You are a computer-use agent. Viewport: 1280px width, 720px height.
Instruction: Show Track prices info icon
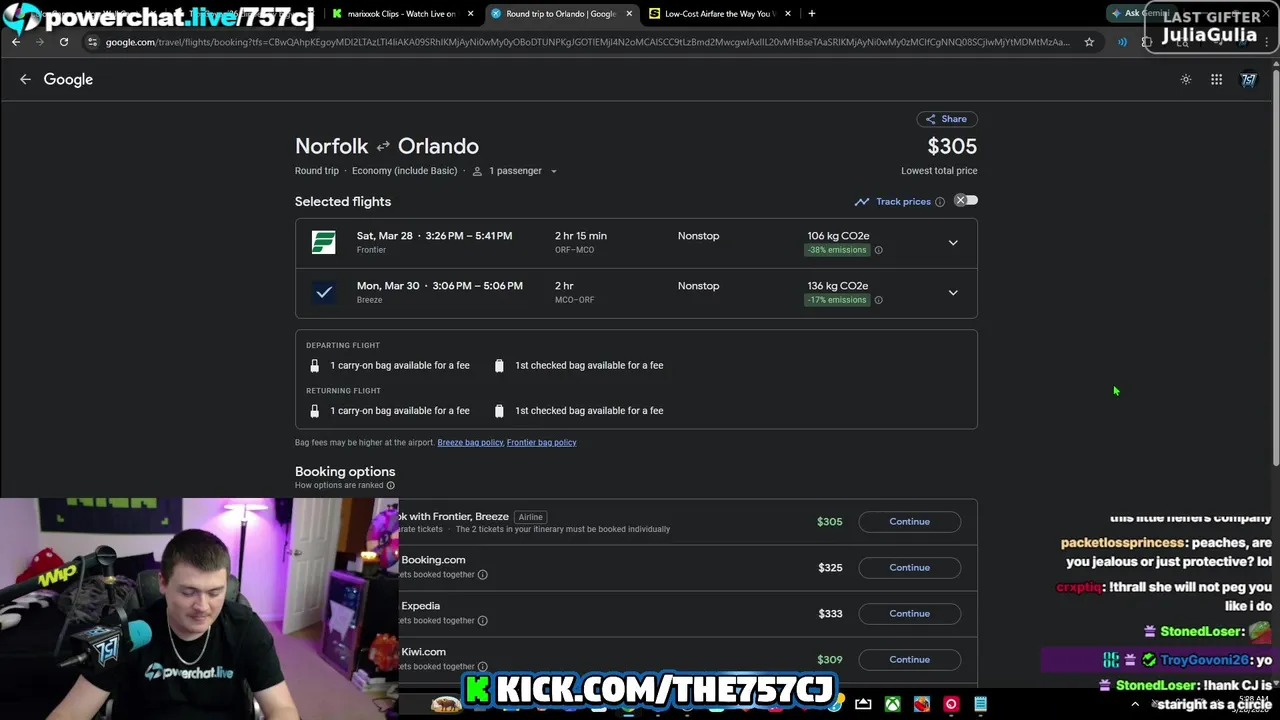point(939,202)
